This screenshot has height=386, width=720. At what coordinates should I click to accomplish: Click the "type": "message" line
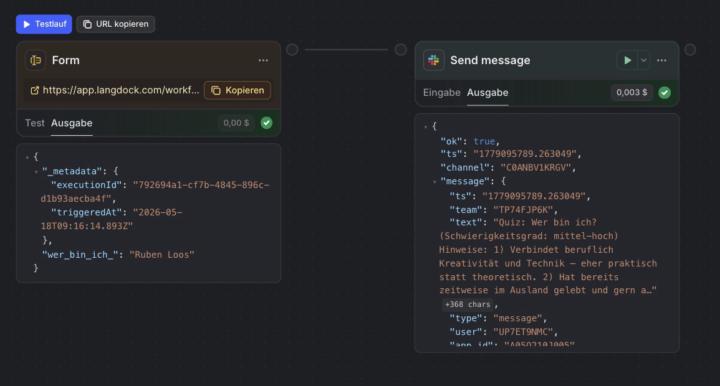tap(498, 318)
